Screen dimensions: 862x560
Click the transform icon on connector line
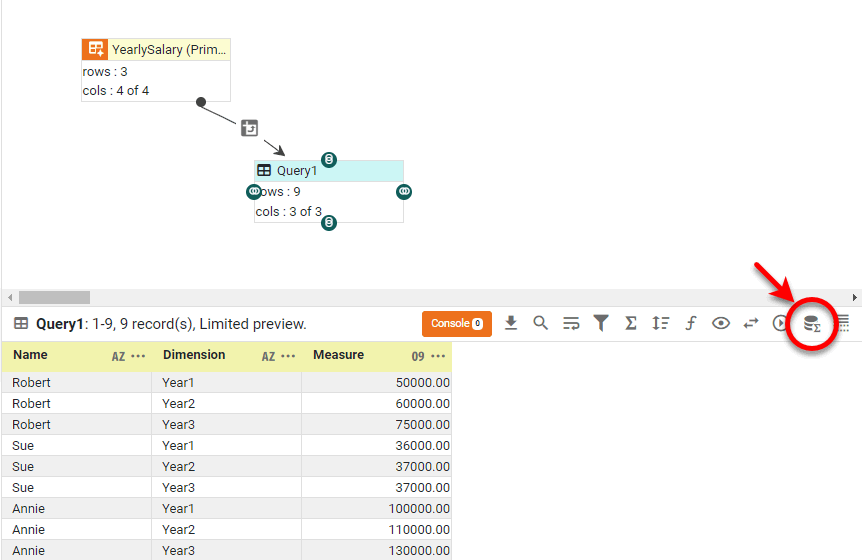coord(250,128)
